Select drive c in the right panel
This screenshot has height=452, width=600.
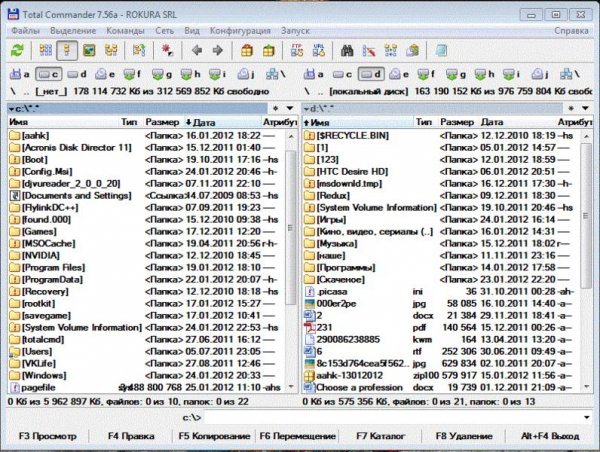(342, 74)
